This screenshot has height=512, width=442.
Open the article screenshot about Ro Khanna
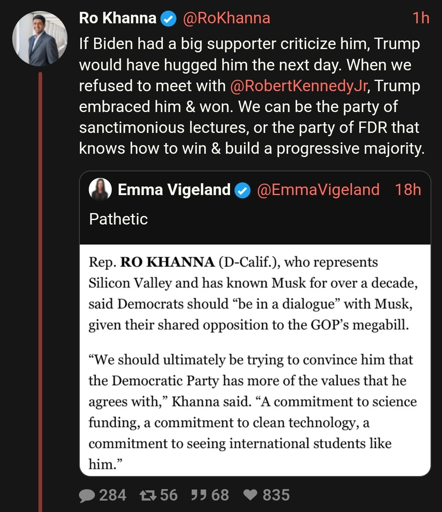coord(255,360)
